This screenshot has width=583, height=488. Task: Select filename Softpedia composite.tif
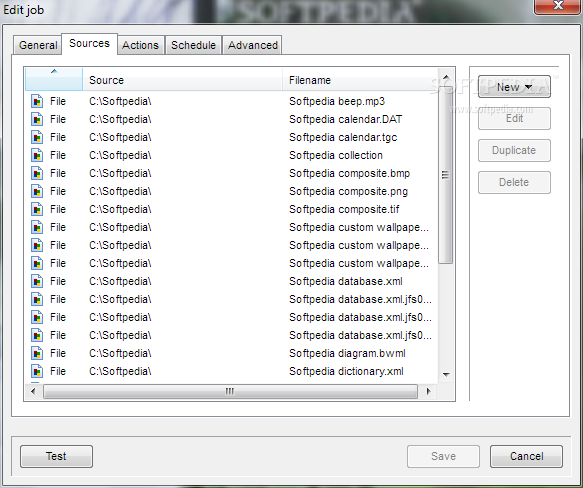344,209
